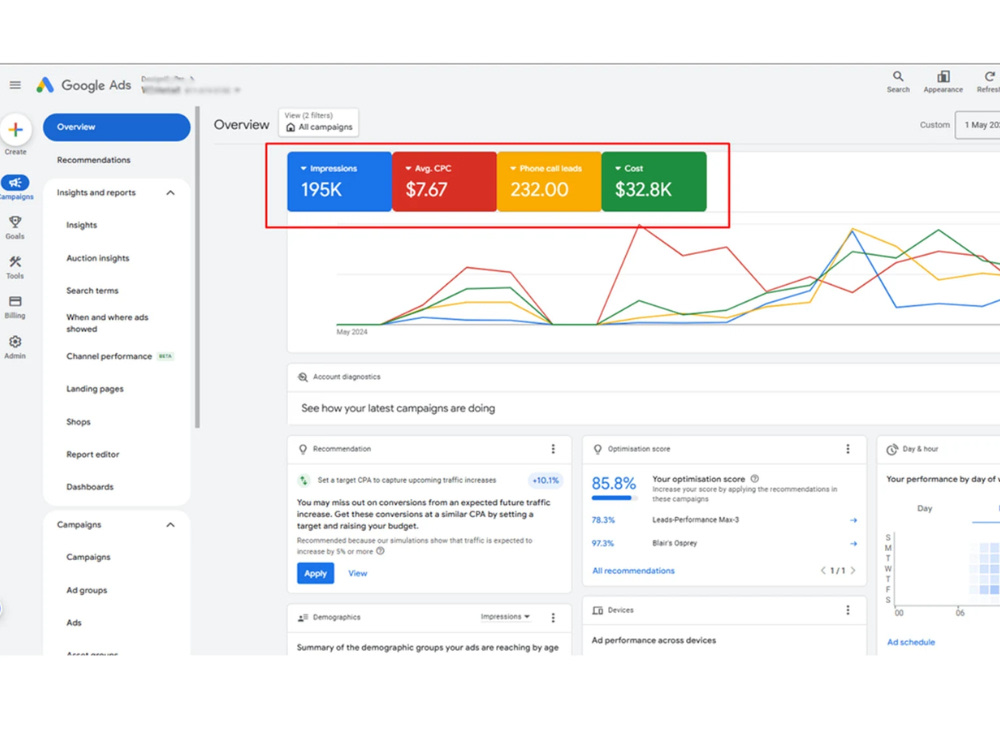Image resolution: width=1000 pixels, height=750 pixels.
Task: Open the Shops menu item
Action: pos(78,422)
